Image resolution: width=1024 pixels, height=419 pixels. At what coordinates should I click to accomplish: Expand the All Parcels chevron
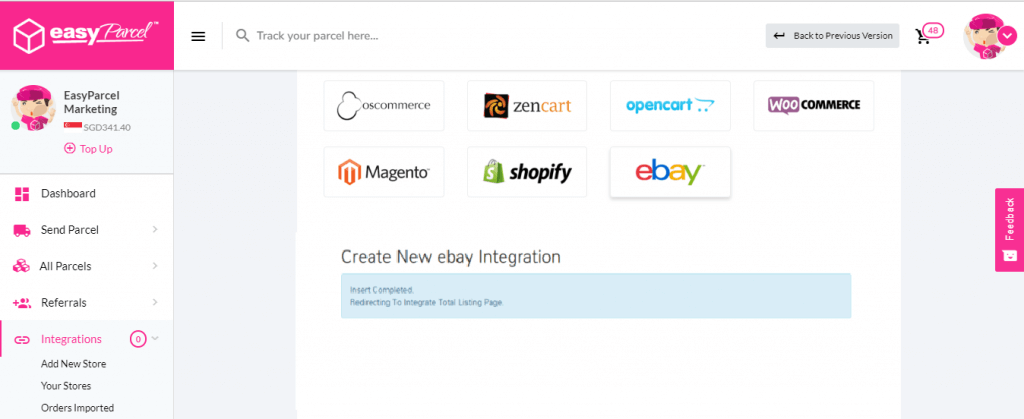(155, 266)
